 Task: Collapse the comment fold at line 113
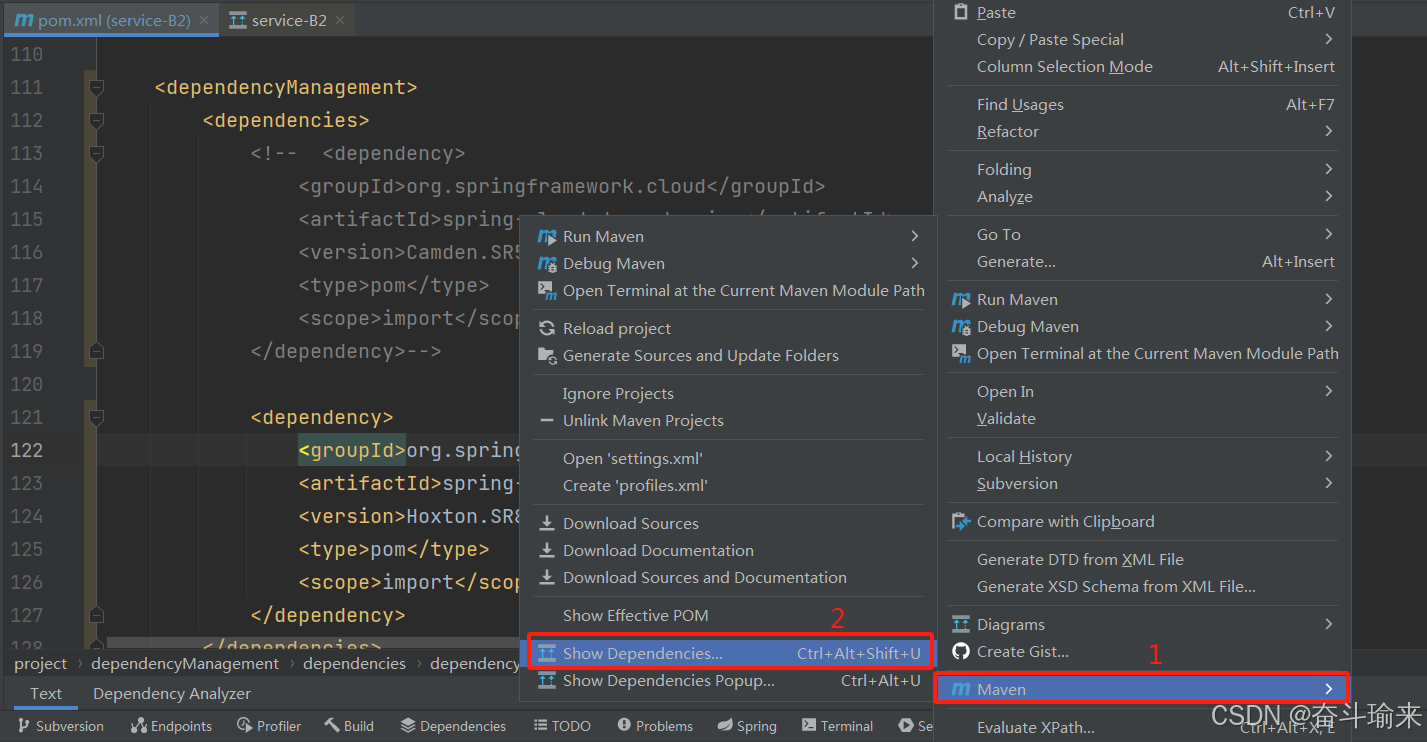96,154
